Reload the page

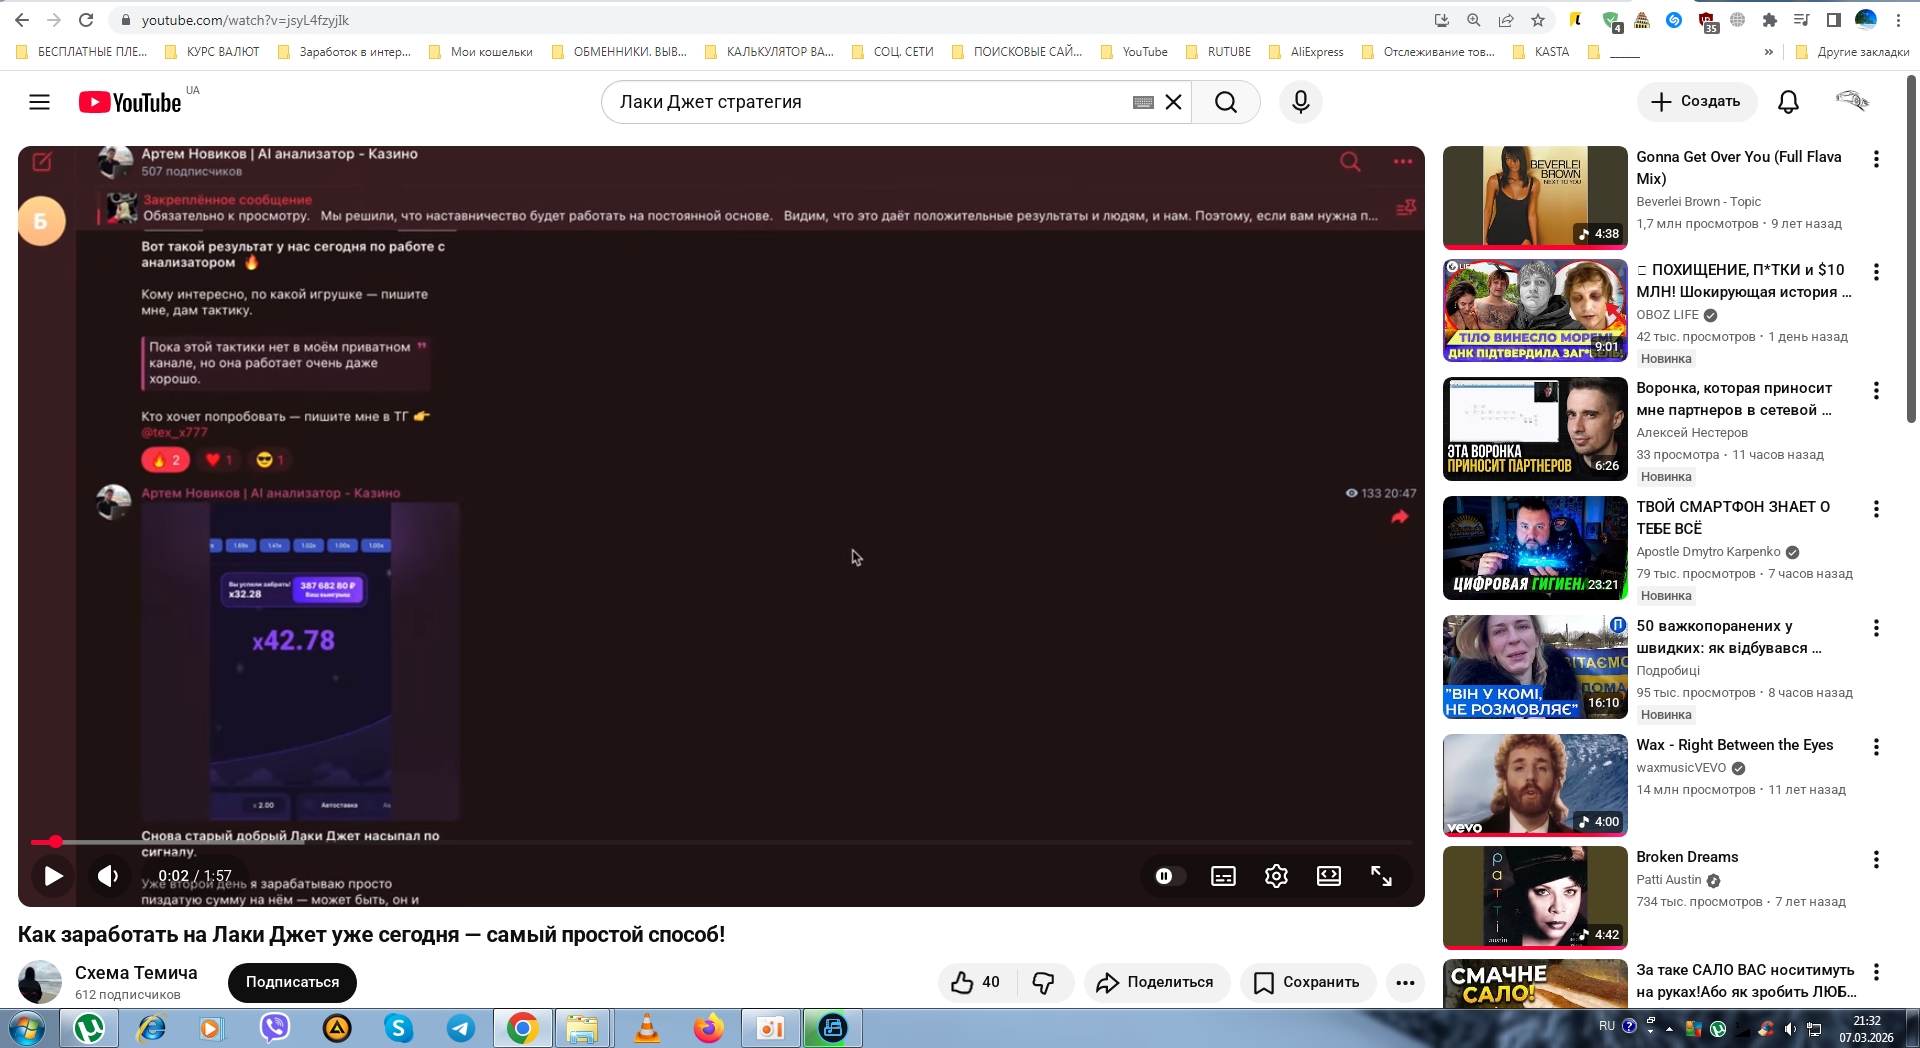(86, 20)
